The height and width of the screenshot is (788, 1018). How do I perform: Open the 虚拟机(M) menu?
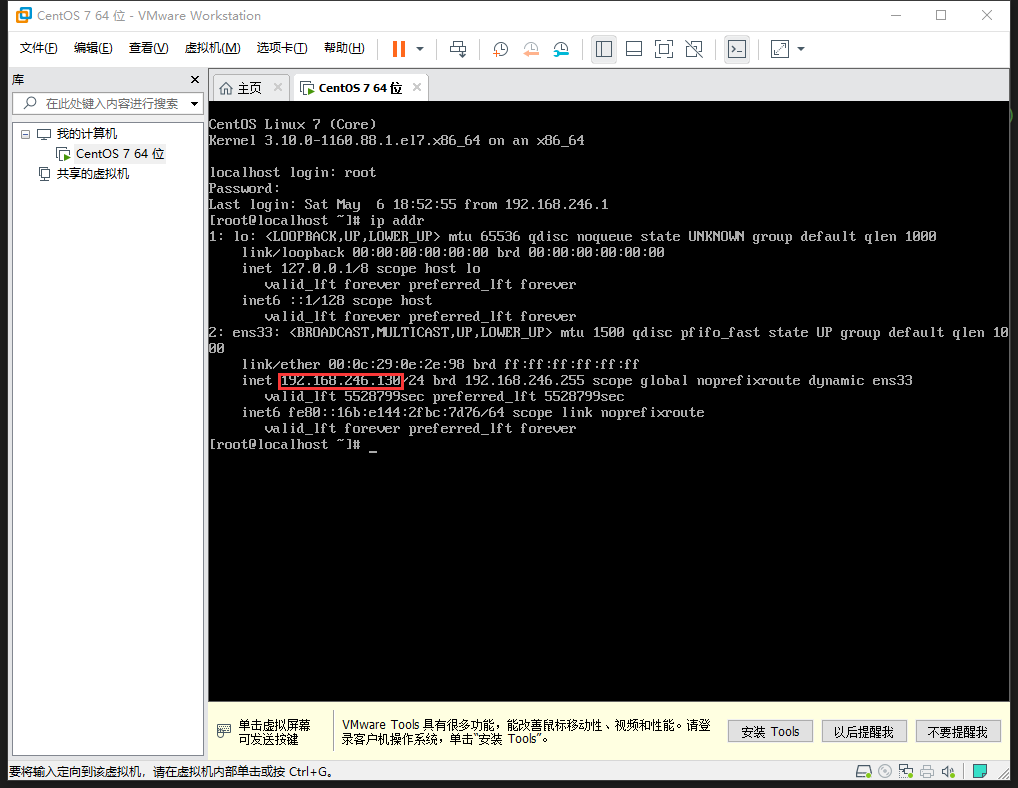click(212, 48)
